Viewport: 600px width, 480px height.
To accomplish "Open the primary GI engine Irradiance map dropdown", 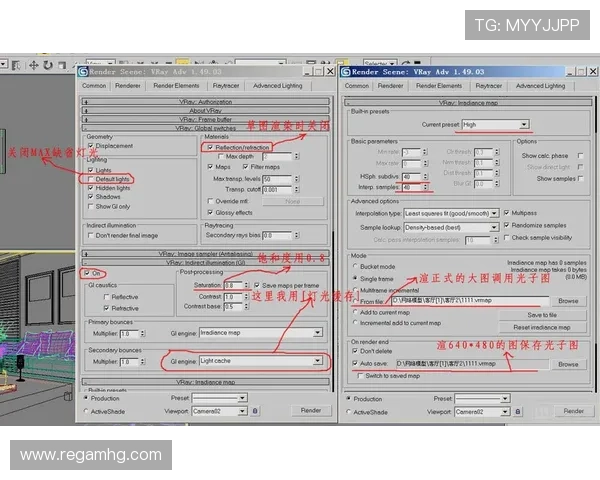I will 319,332.
